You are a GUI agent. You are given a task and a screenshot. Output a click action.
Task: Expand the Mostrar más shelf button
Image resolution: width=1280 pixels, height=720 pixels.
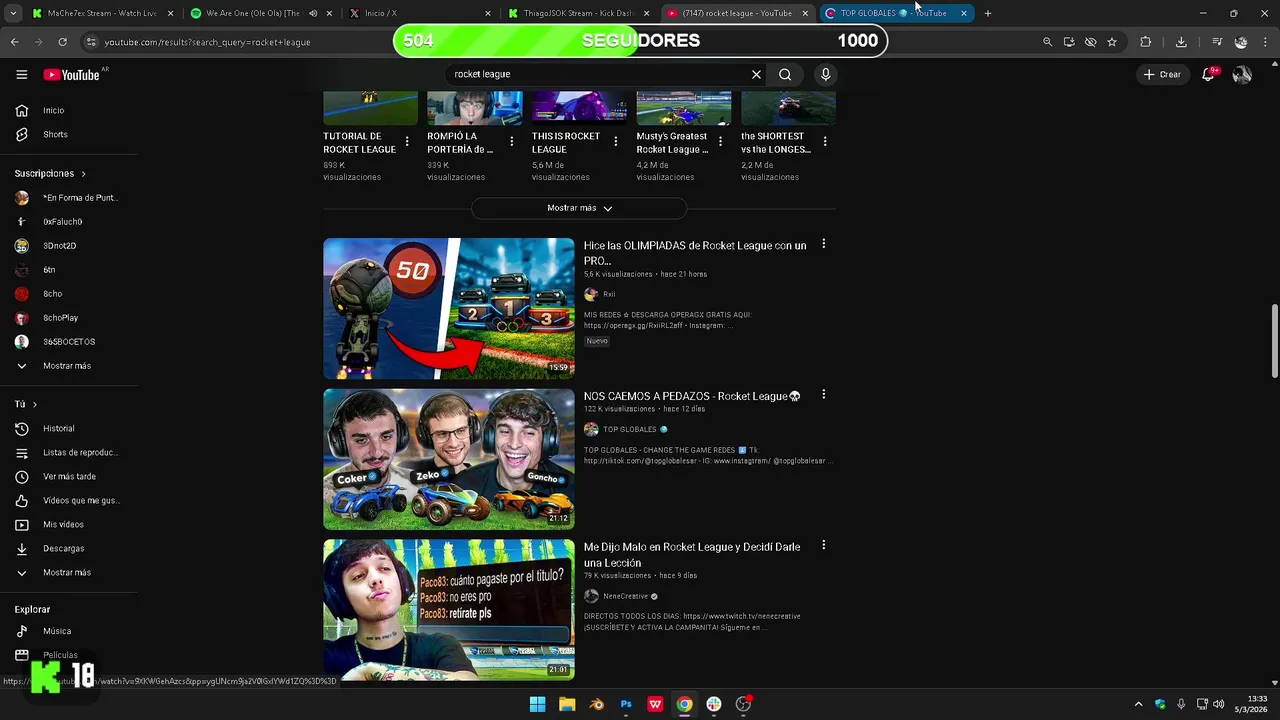coord(579,208)
